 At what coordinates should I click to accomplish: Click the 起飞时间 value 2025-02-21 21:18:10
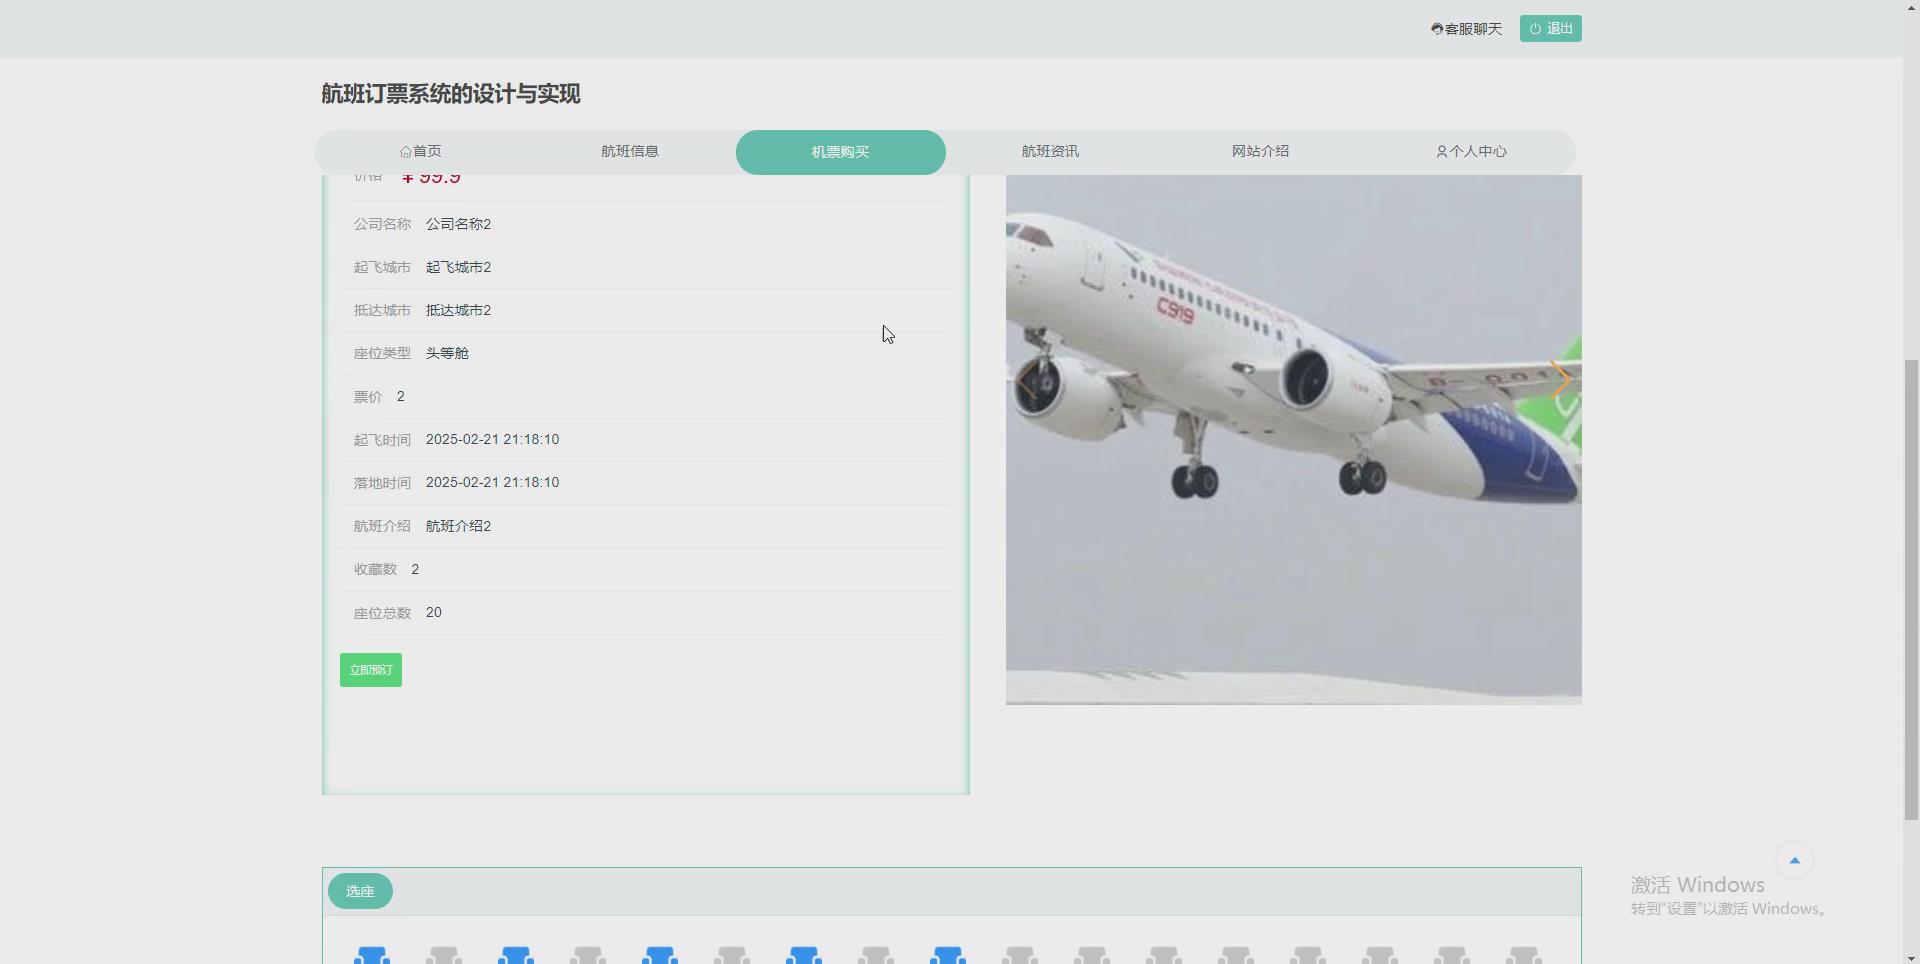(x=492, y=439)
